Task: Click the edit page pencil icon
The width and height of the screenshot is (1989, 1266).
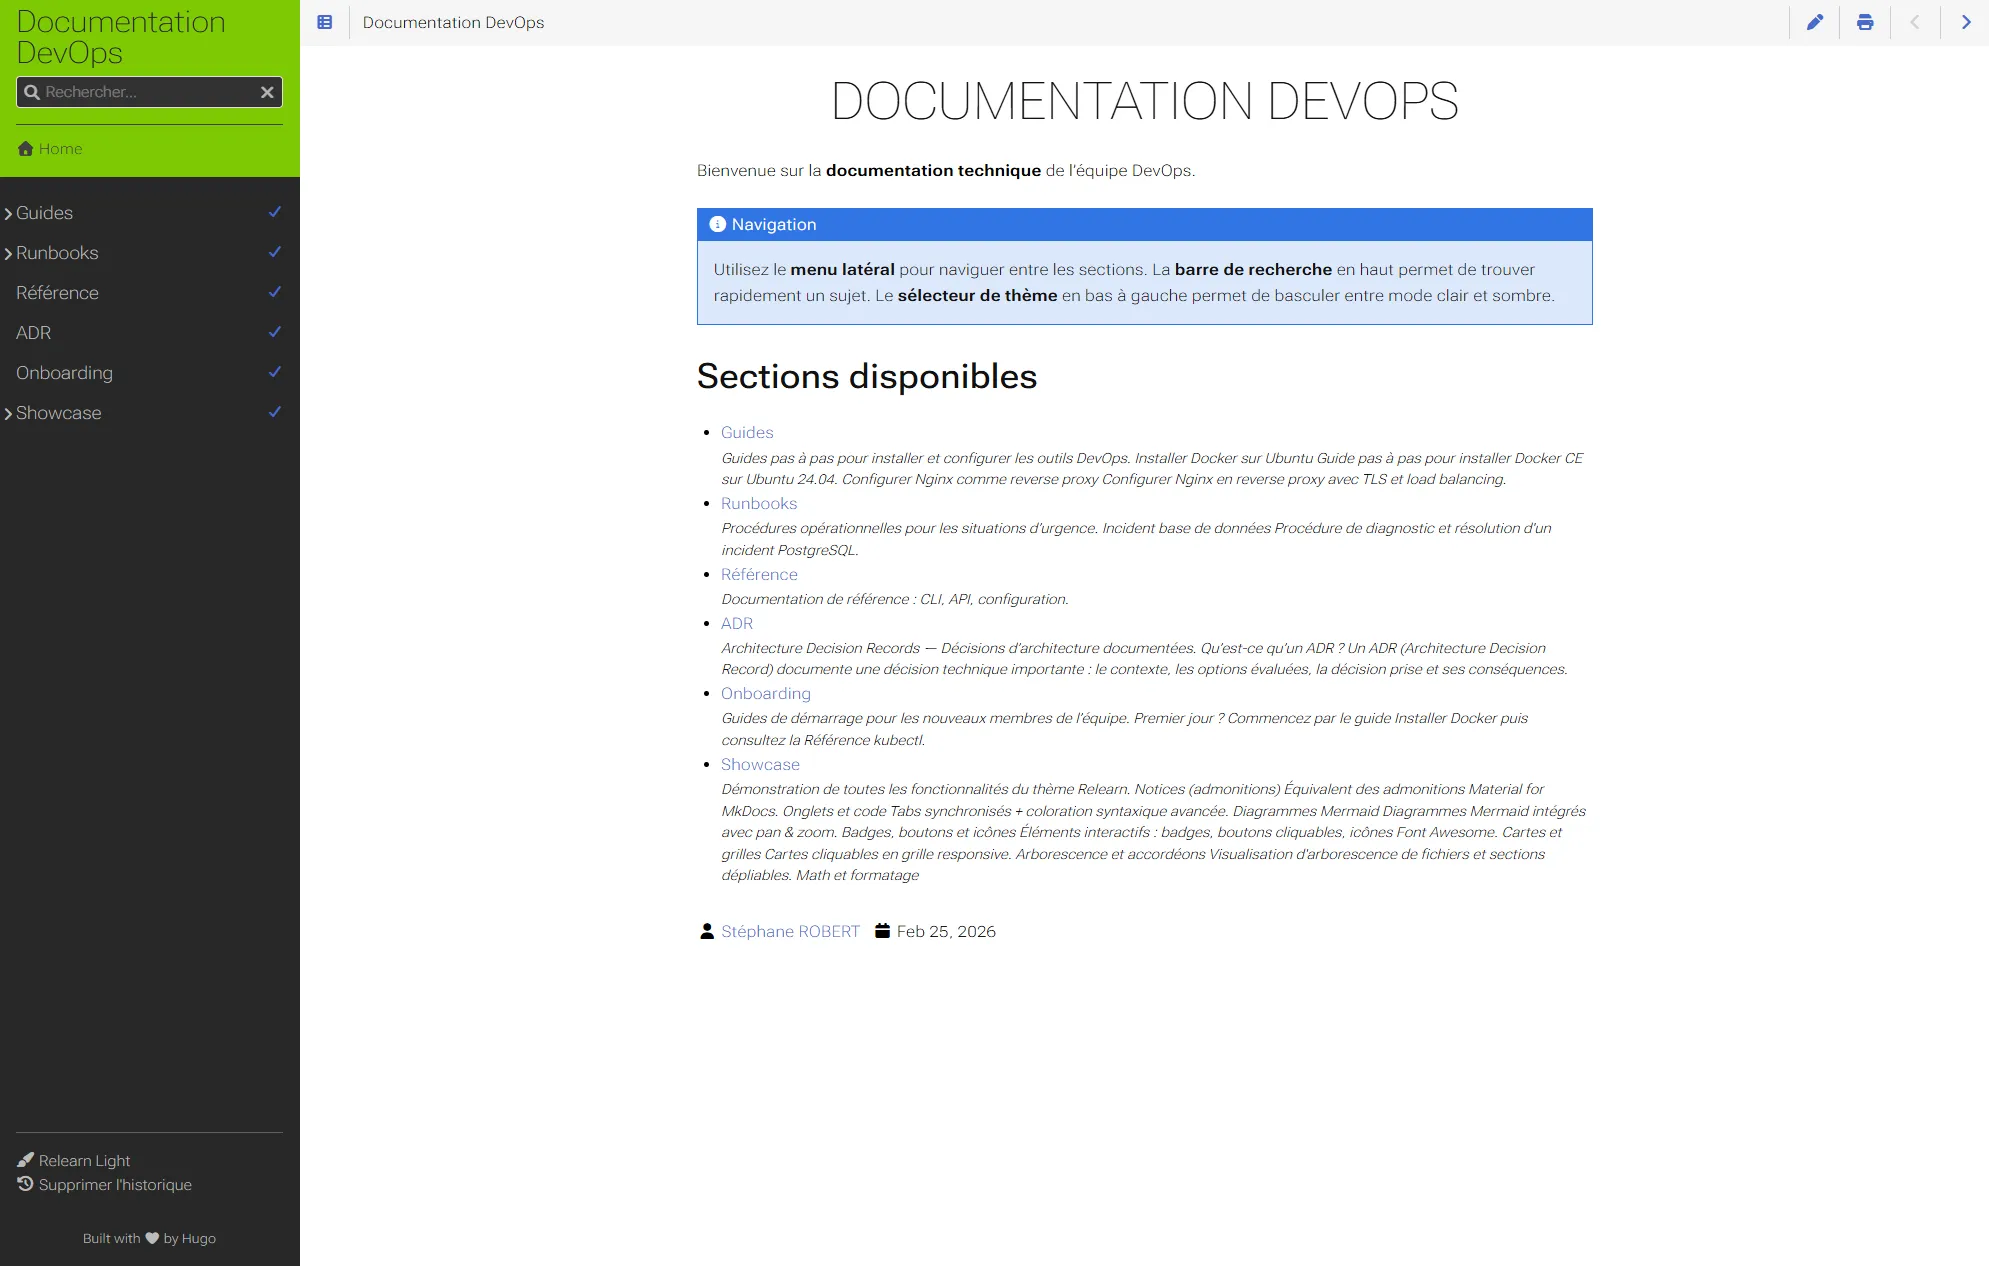Action: (1814, 22)
